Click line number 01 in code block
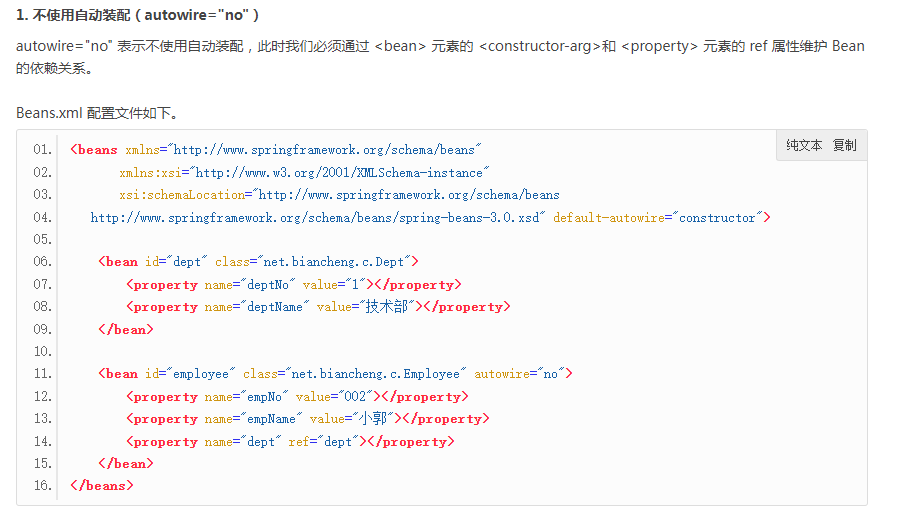This screenshot has height=517, width=906. pos(42,150)
